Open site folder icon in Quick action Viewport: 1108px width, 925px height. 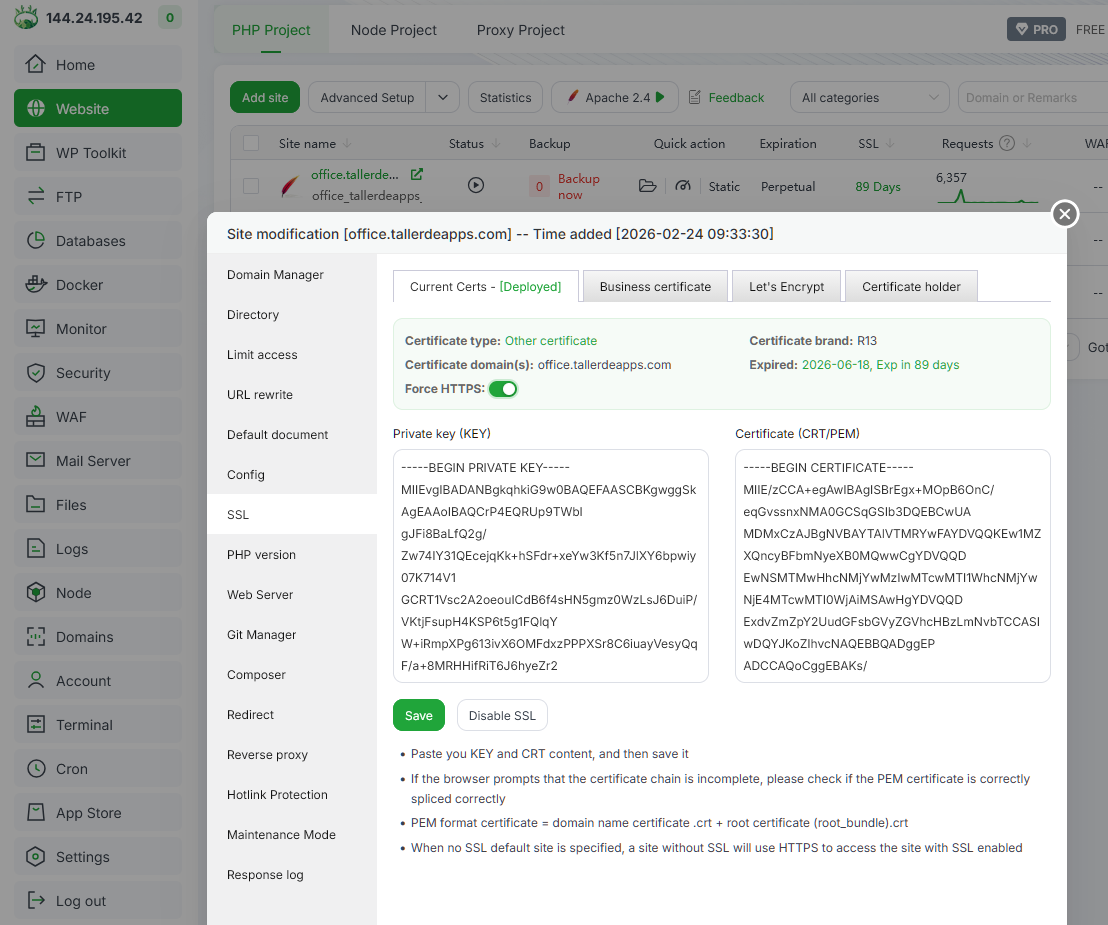coord(647,186)
